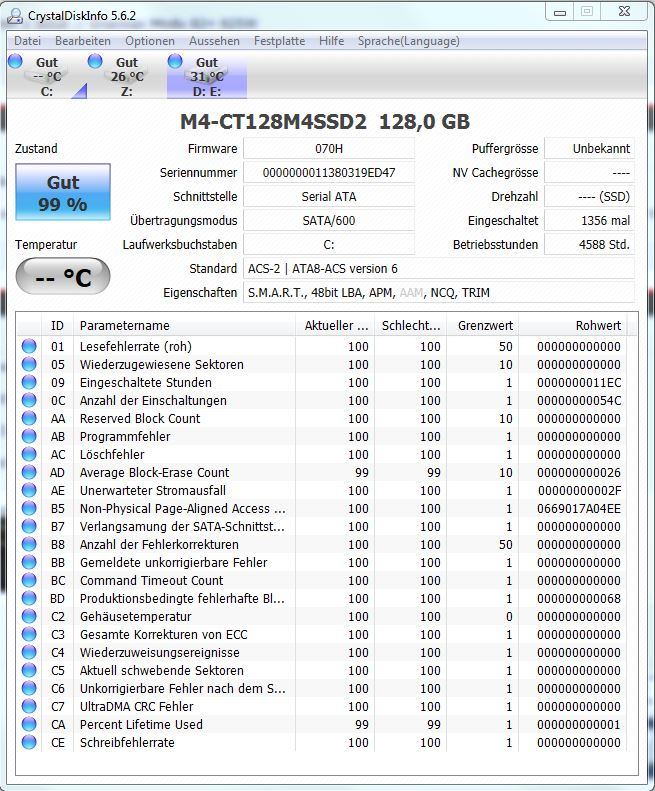Click the Eigenschaften field with S.M.A.R.T.

click(439, 293)
